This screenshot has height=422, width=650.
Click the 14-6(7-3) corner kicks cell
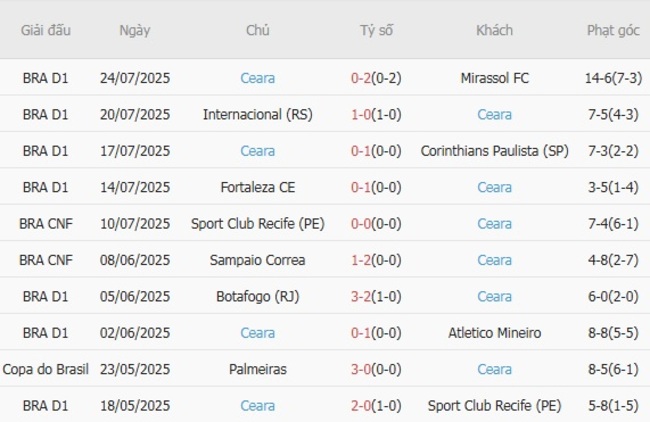pos(613,78)
